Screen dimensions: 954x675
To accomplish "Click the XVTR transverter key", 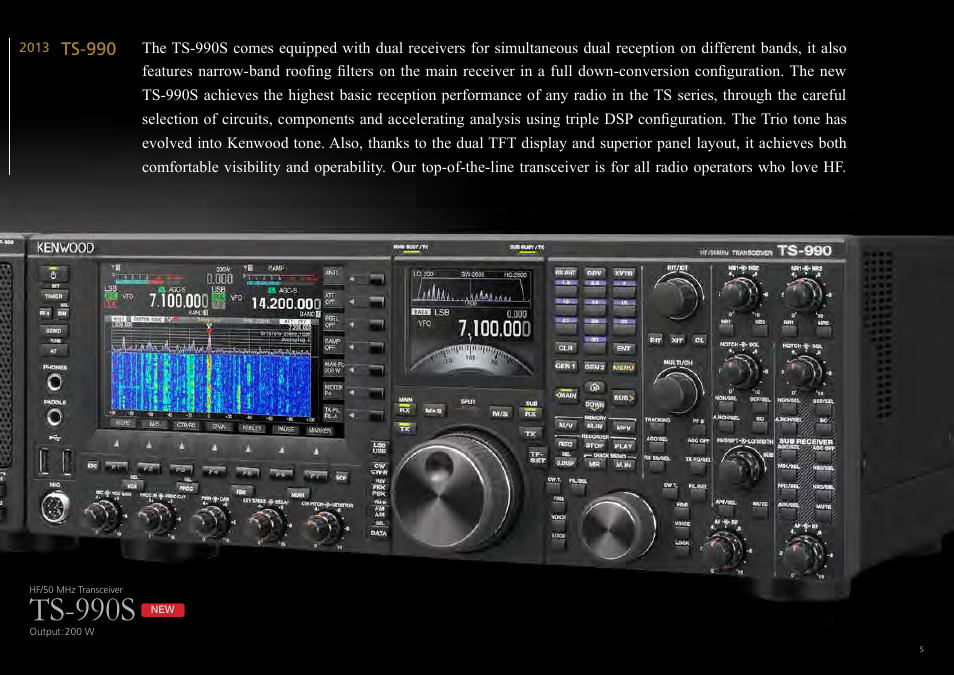I will pyautogui.click(x=624, y=274).
